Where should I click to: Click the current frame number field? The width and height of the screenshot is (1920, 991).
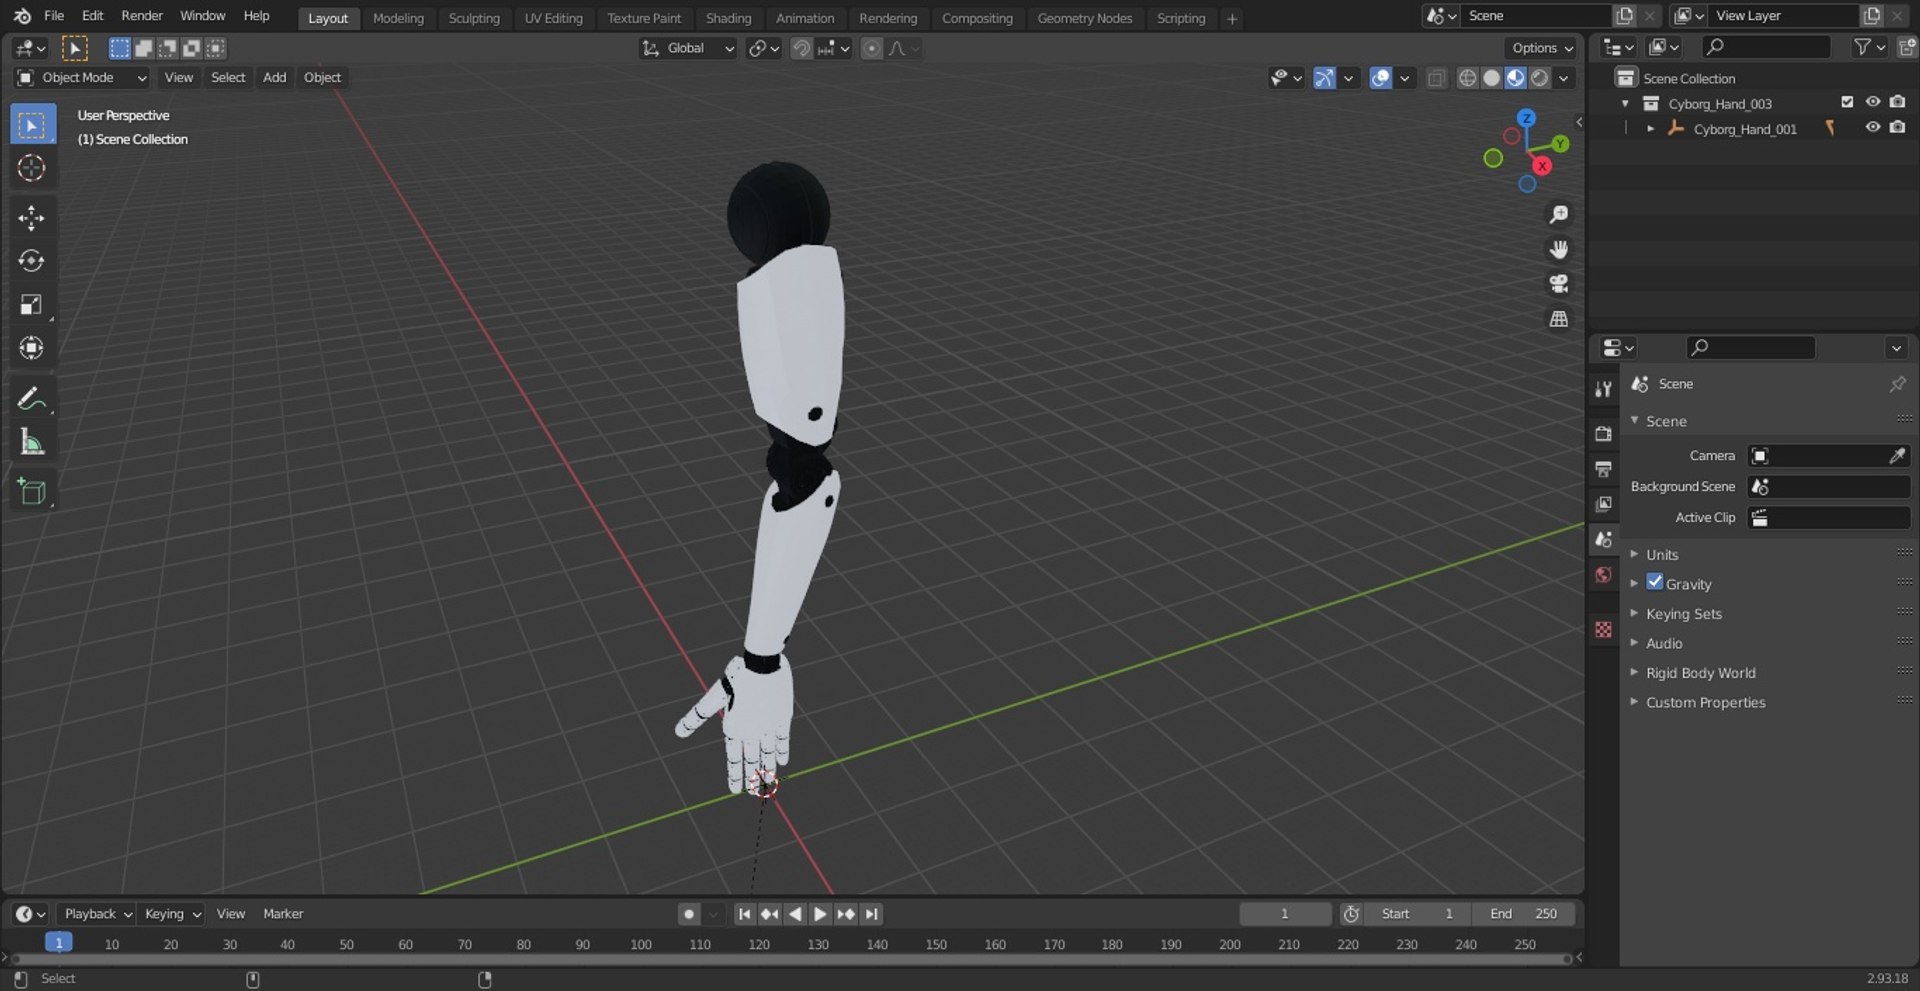pyautogui.click(x=1285, y=914)
